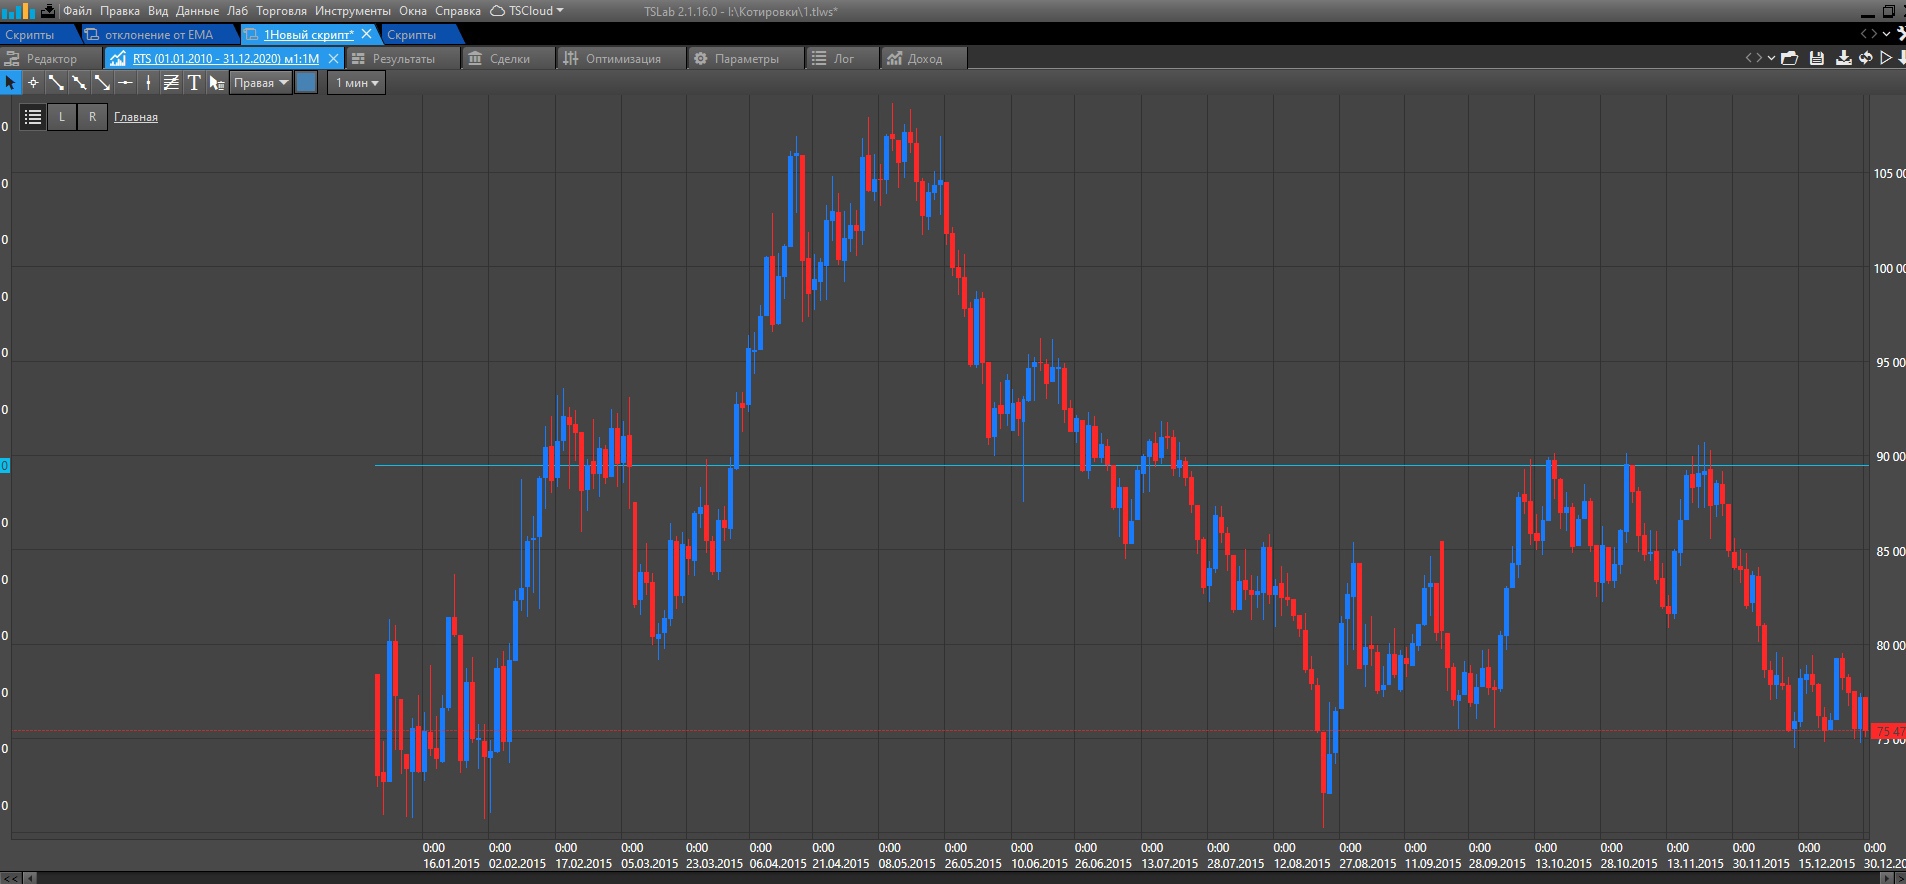Click the save floppy disk icon
The image size is (1906, 884).
click(x=1817, y=58)
